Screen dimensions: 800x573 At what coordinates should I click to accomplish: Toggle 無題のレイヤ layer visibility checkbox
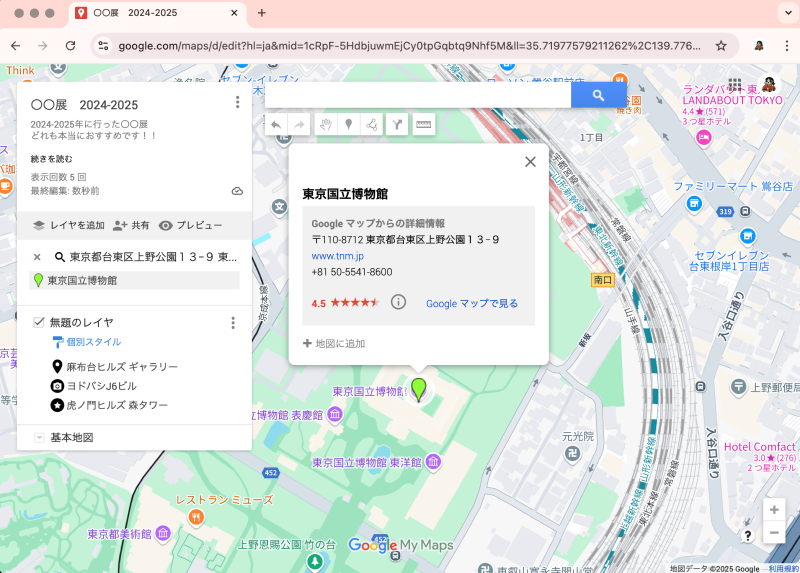(x=39, y=322)
